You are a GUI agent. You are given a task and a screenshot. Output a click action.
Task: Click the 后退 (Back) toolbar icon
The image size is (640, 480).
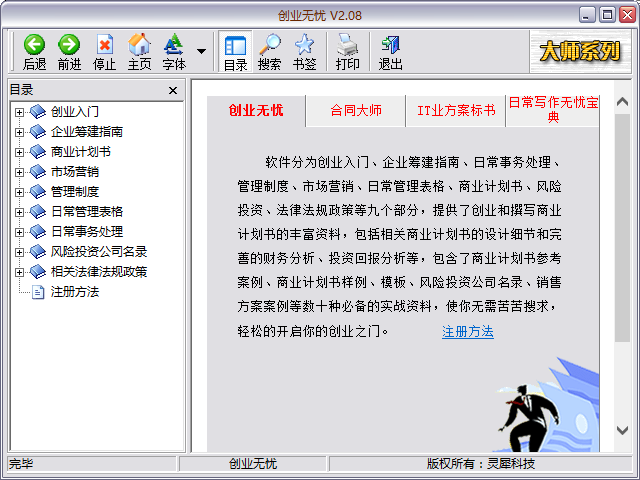(x=35, y=51)
